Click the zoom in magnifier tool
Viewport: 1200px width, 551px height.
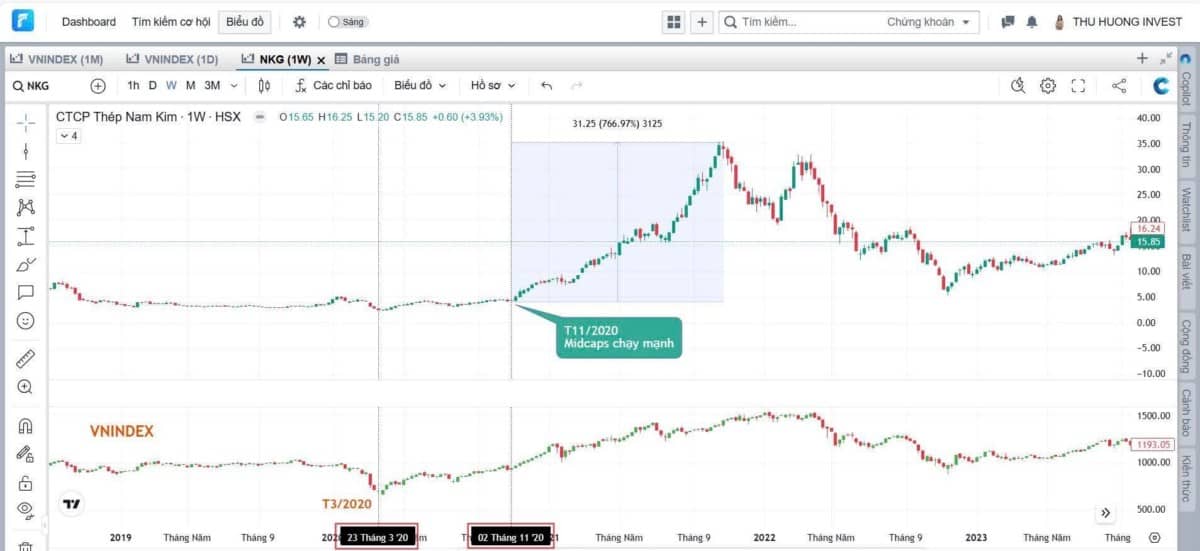25,387
